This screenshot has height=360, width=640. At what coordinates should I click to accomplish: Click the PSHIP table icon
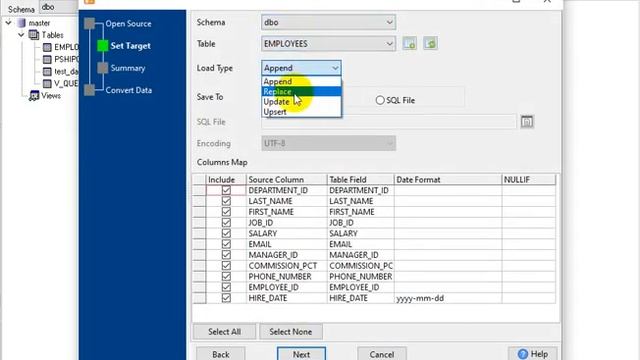pyautogui.click(x=47, y=60)
